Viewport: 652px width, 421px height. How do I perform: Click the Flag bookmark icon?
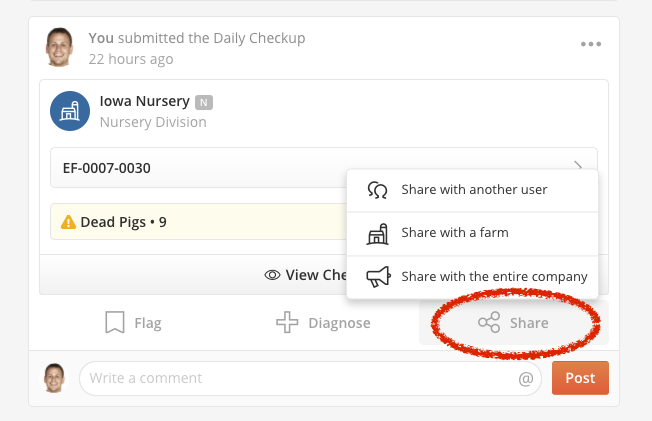[115, 322]
